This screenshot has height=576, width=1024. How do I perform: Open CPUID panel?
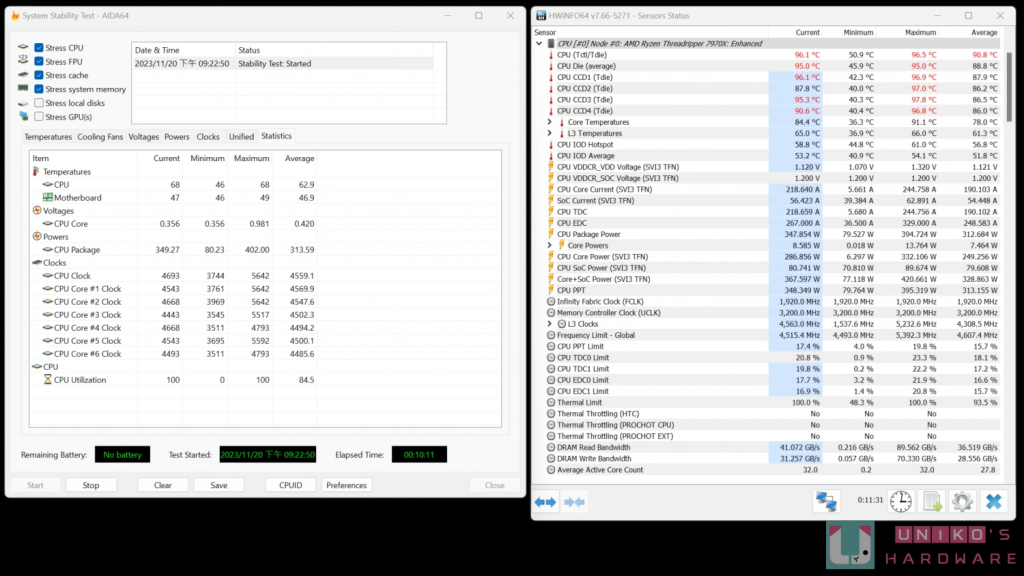point(291,485)
